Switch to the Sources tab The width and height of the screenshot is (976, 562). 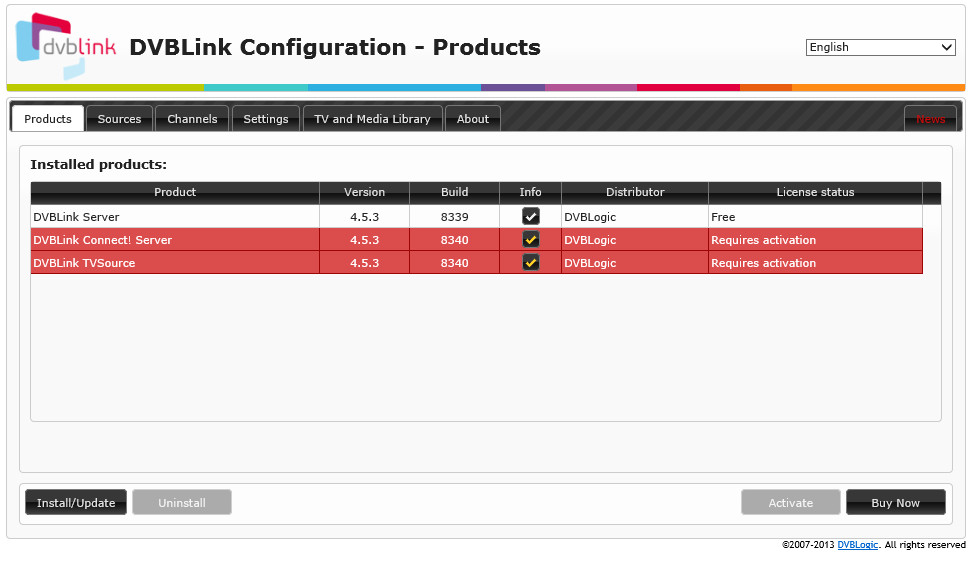tap(119, 119)
